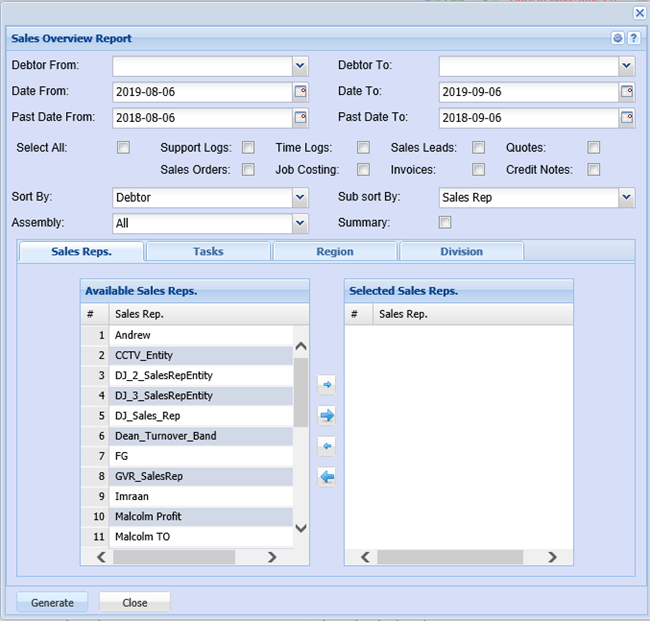650x621 pixels.
Task: Open the Date To calendar picker
Action: pyautogui.click(x=627, y=92)
